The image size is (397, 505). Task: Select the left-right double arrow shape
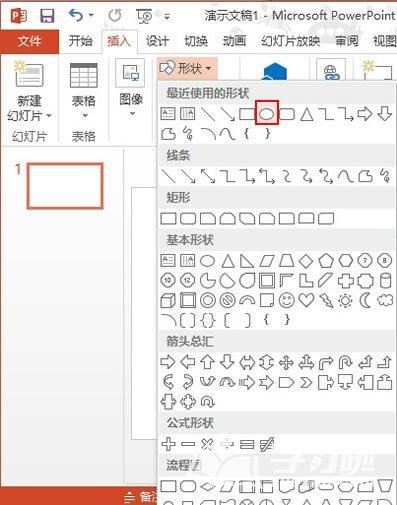[x=247, y=362]
